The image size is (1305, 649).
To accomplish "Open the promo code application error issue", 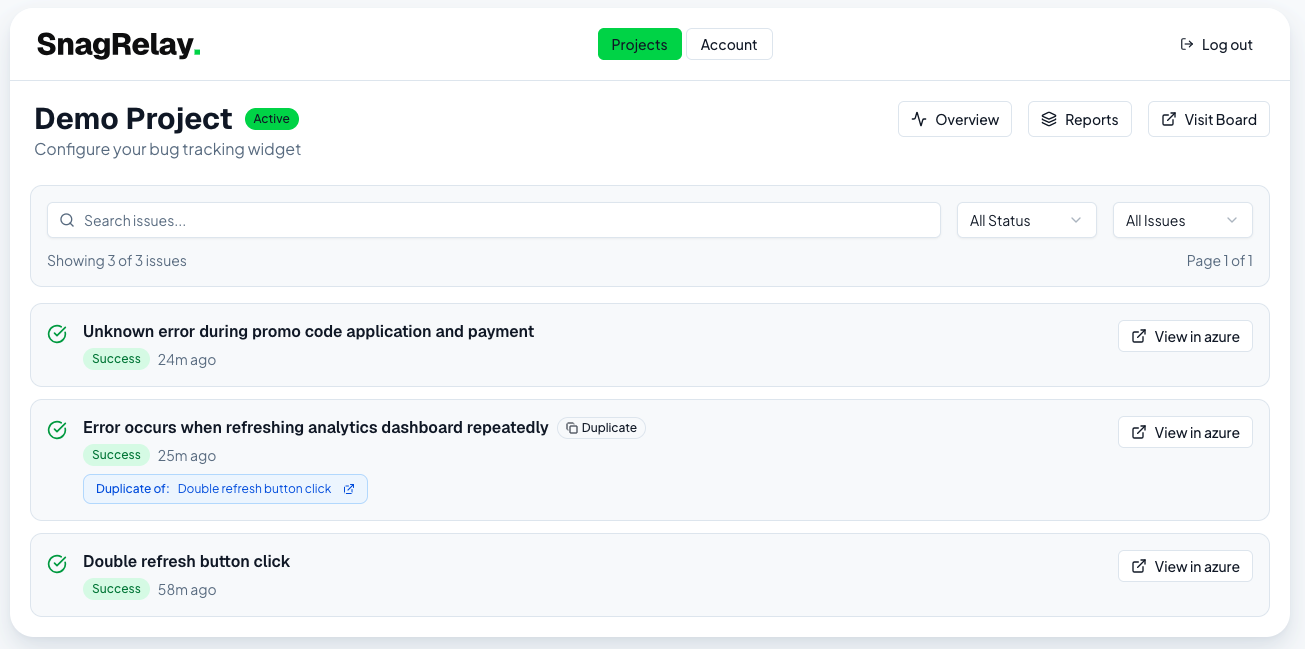I will [x=308, y=331].
